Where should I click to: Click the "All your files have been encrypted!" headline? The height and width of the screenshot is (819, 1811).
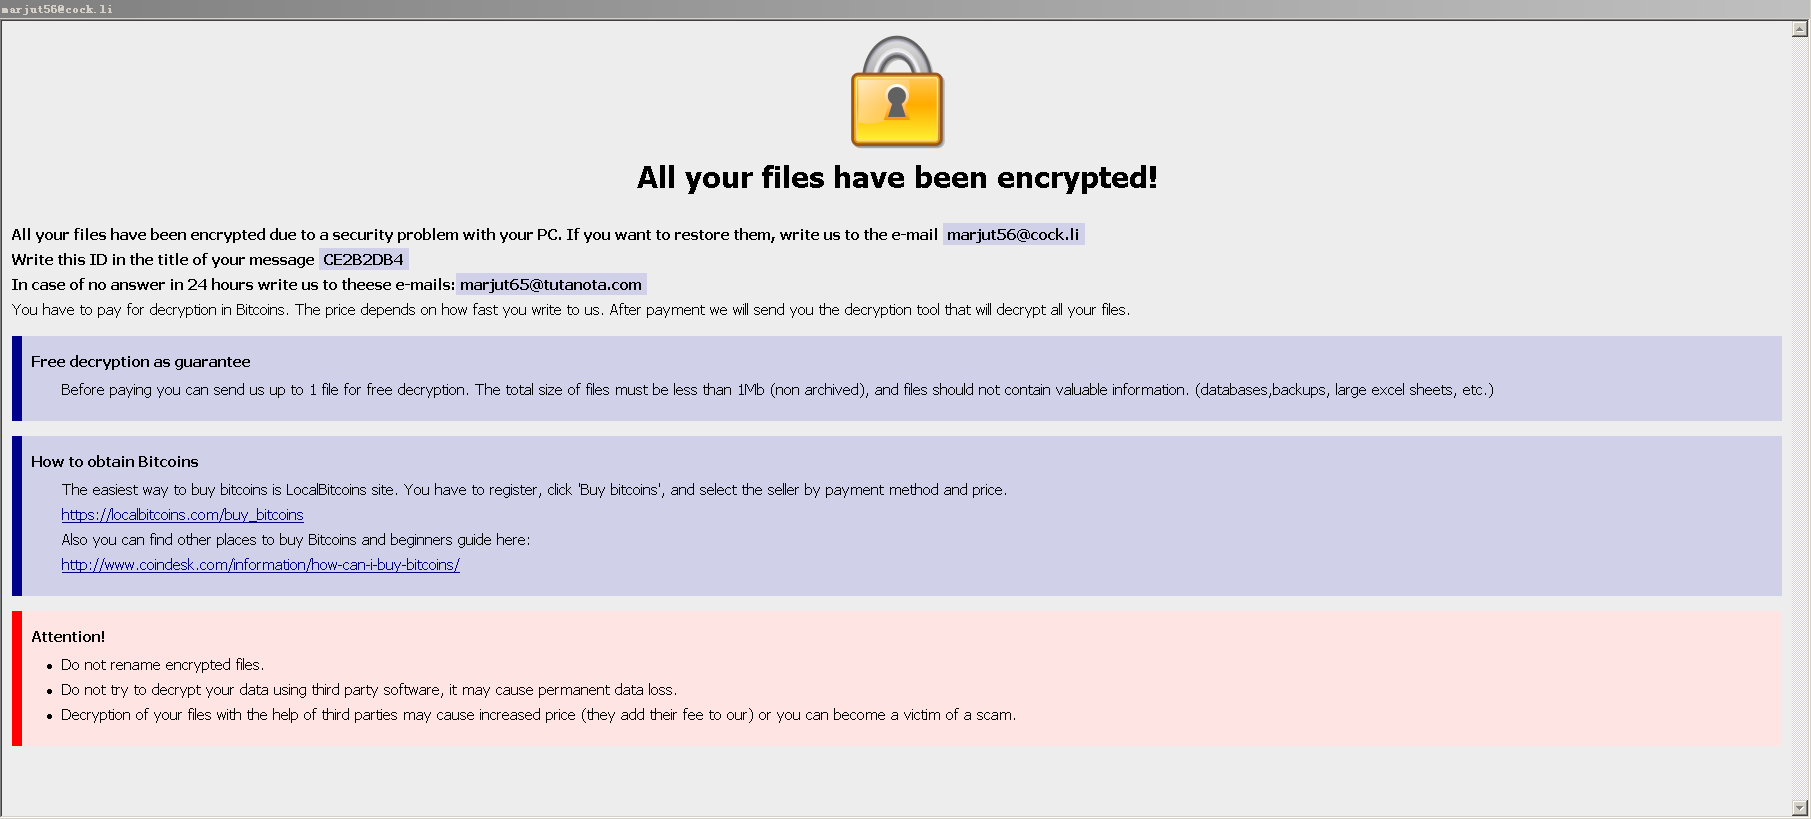tap(897, 178)
